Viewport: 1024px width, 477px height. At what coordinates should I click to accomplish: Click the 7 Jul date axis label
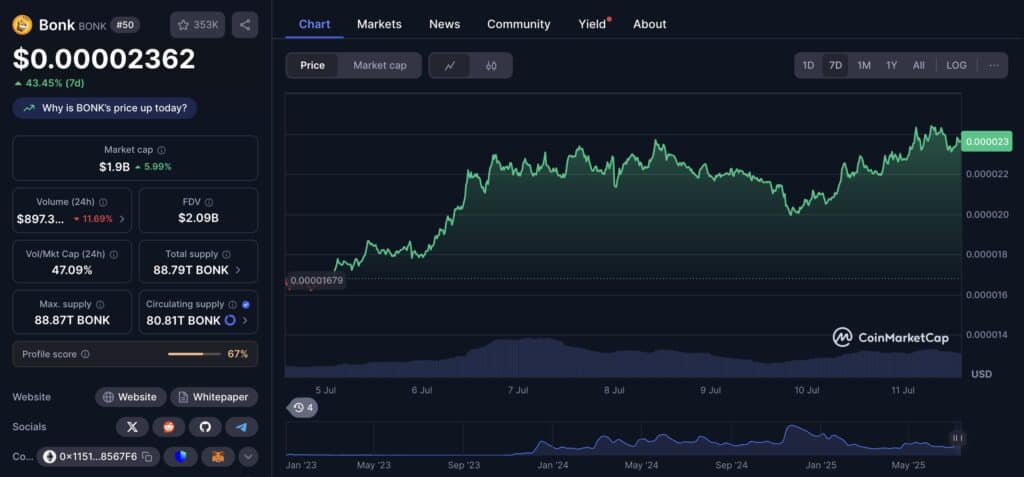518,390
